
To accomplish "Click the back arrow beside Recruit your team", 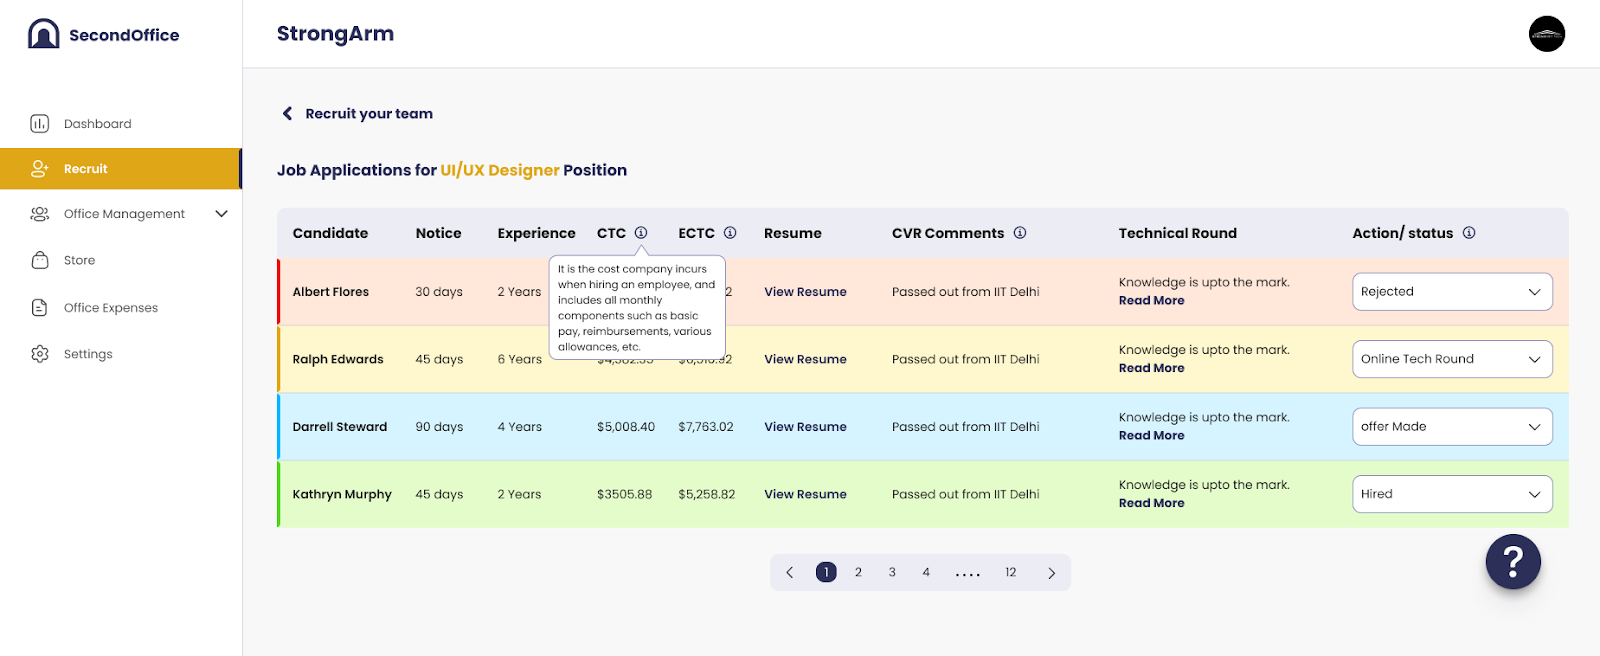I will click(288, 114).
